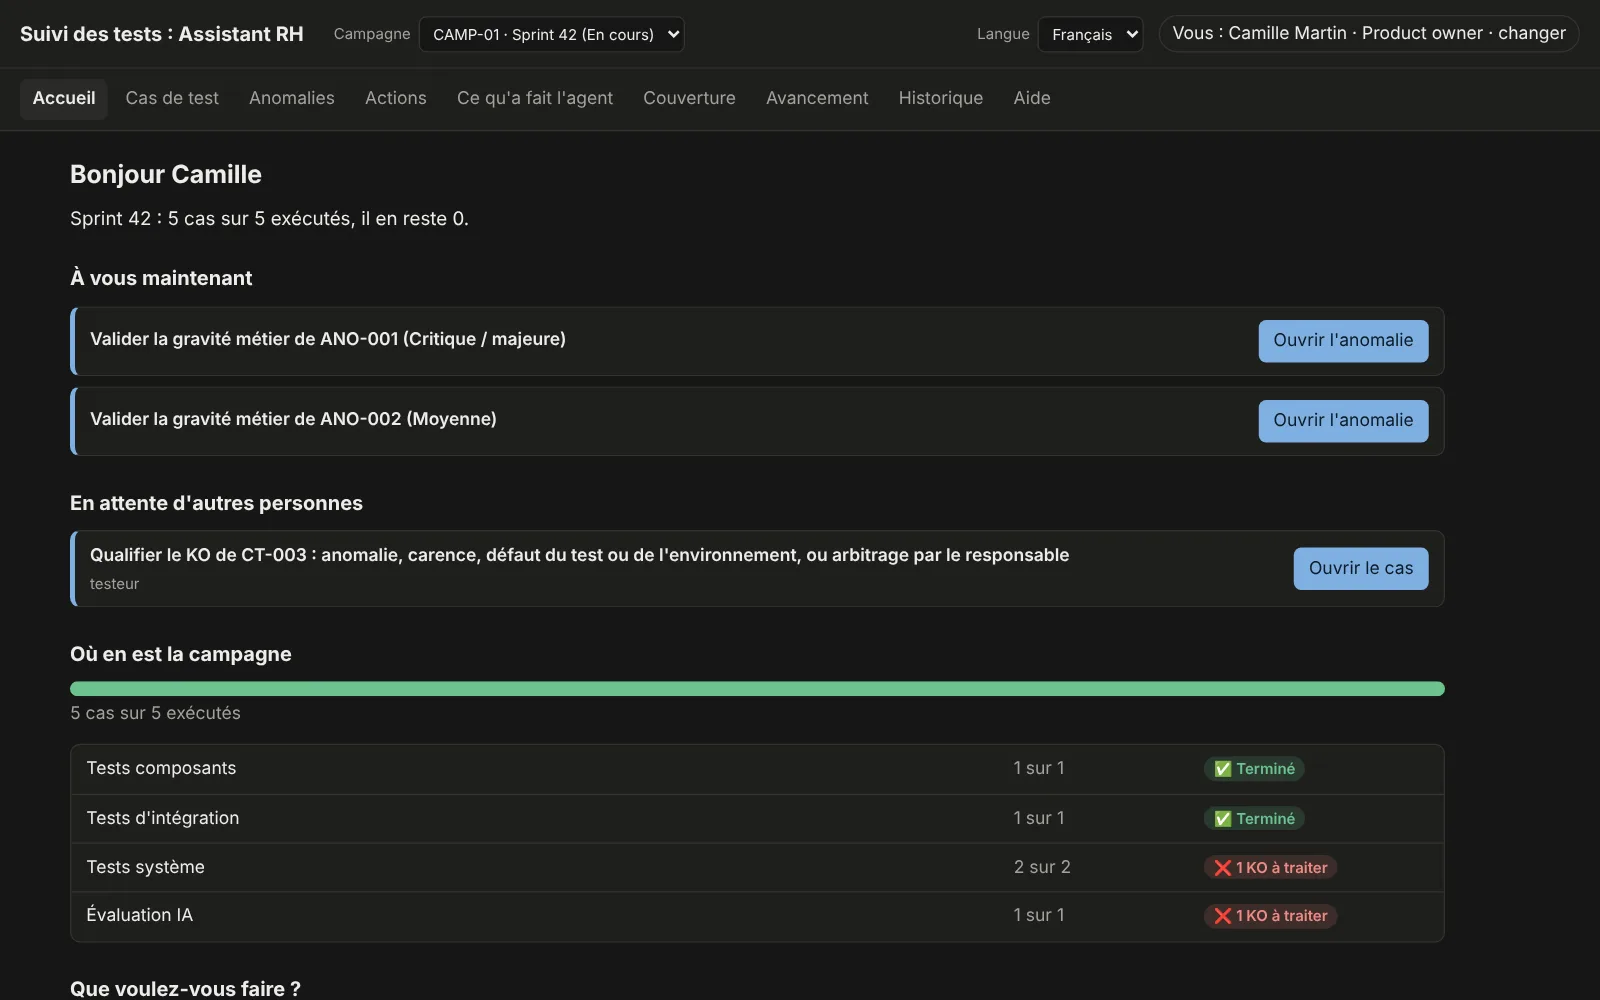Click the '5 cas sur 5 exécutés' caption

click(155, 713)
